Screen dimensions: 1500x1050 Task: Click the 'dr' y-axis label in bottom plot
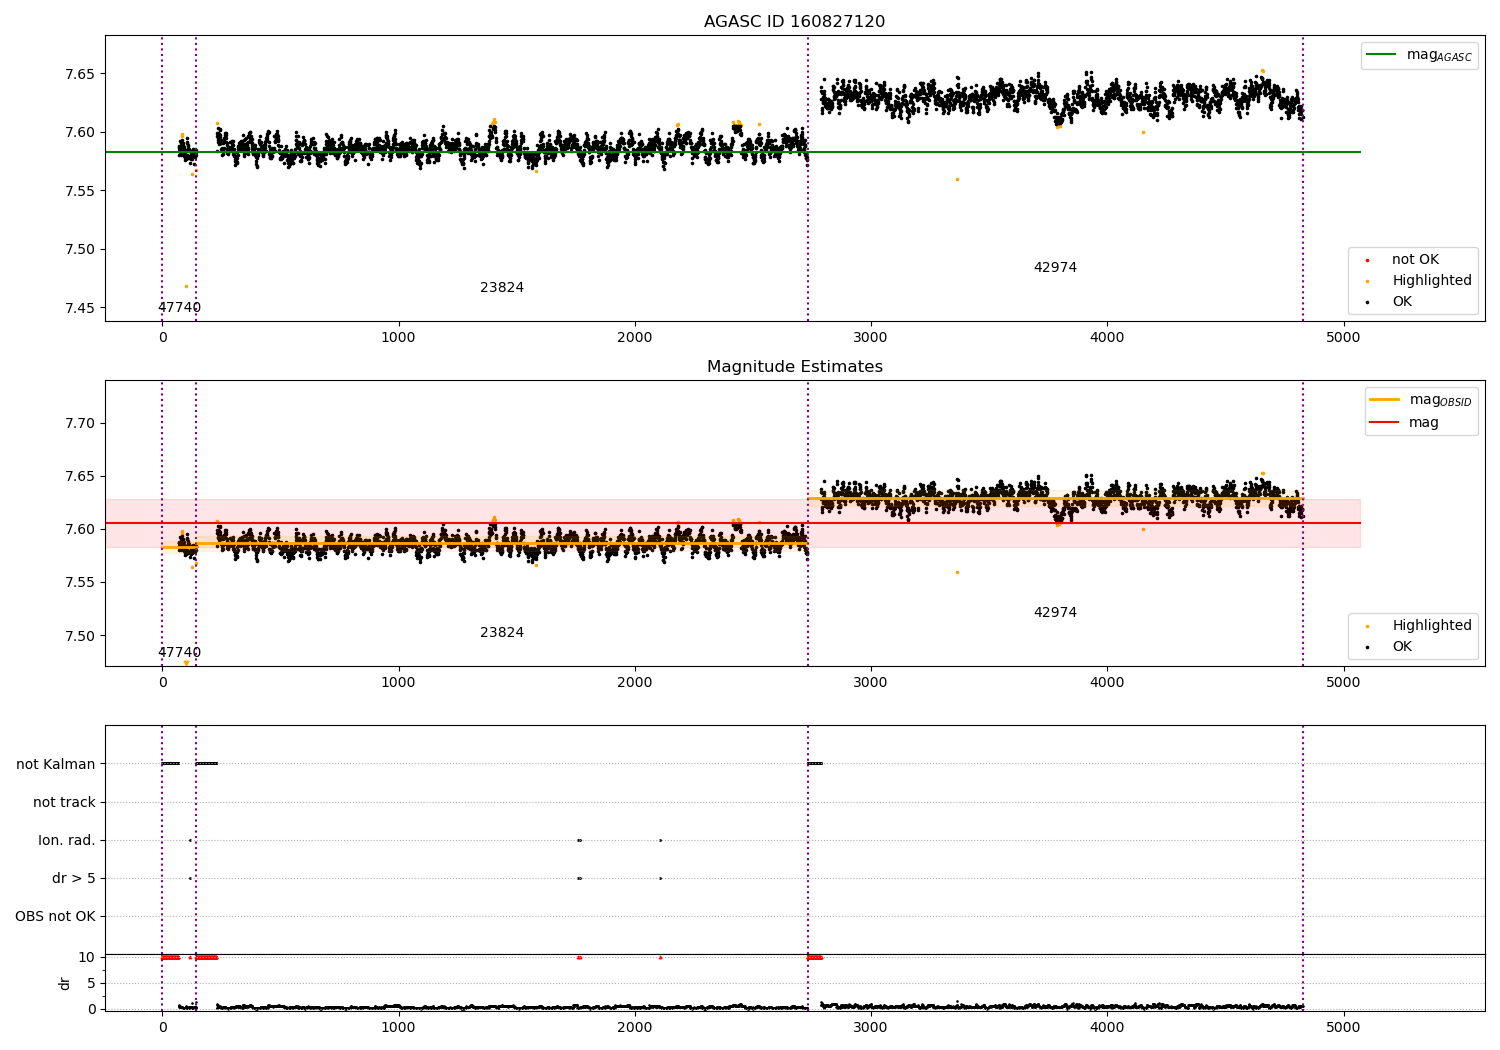pyautogui.click(x=65, y=983)
